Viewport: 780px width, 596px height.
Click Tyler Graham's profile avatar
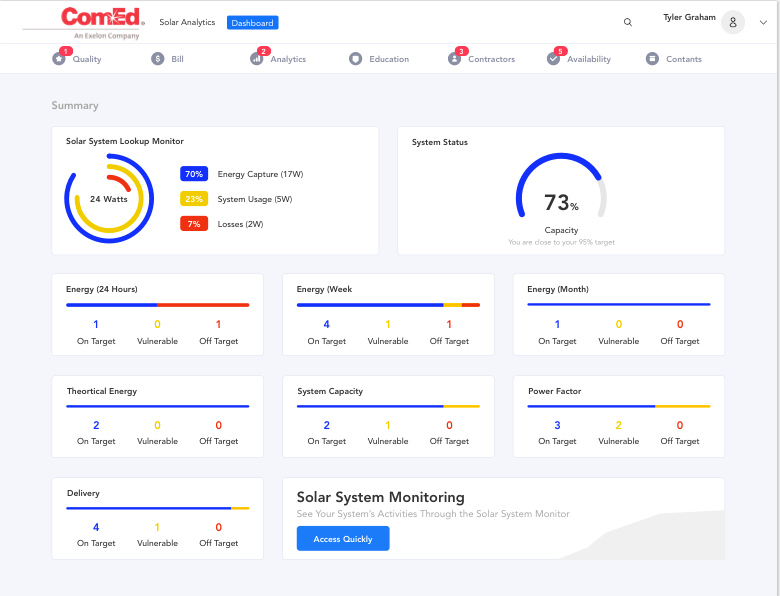click(733, 23)
